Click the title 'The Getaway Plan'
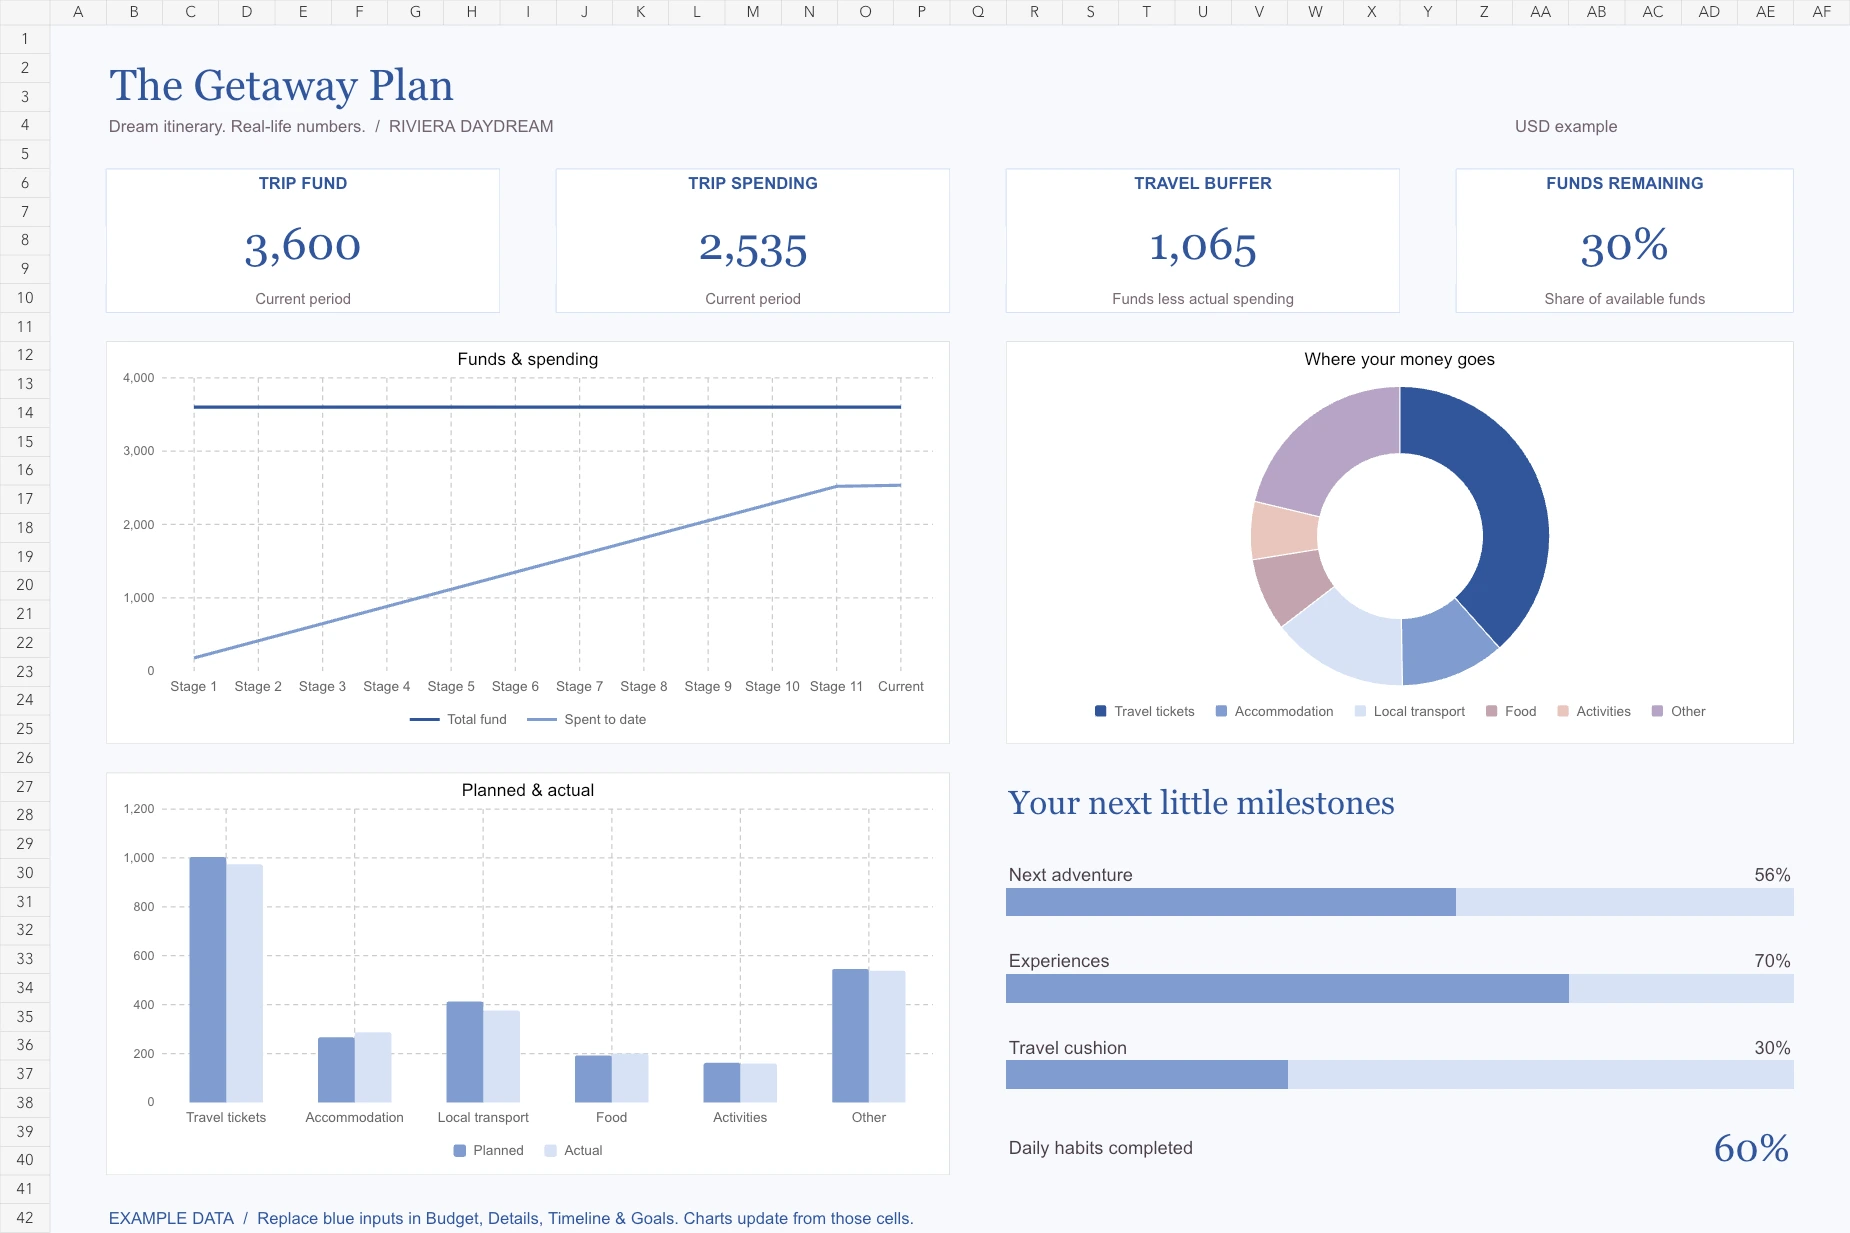This screenshot has width=1850, height=1233. pos(281,86)
